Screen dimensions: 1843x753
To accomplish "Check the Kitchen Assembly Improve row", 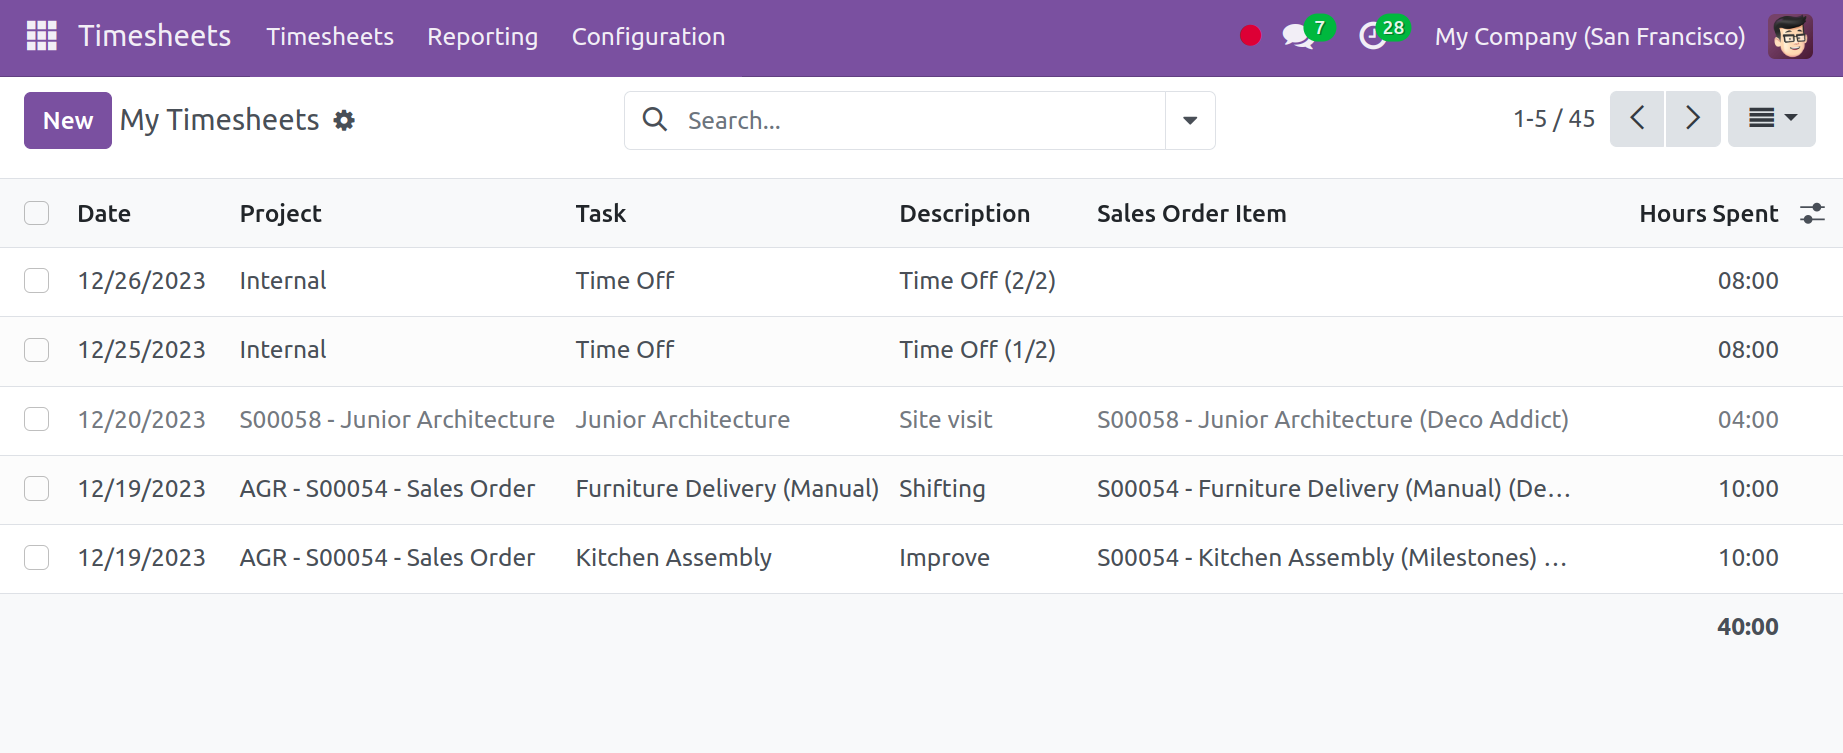I will [37, 557].
